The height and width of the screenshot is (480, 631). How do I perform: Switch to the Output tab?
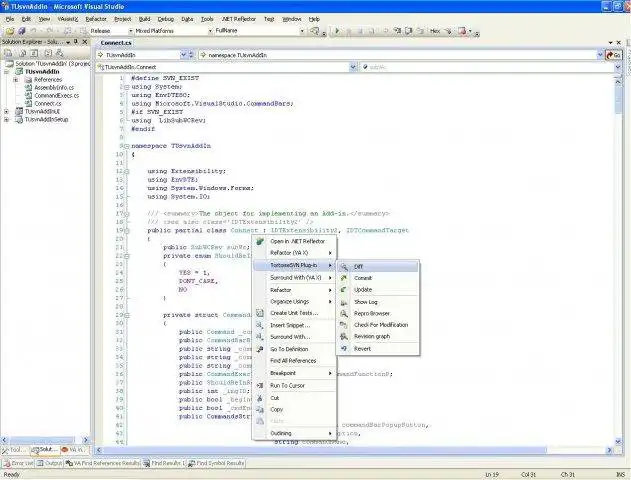[x=49, y=464]
